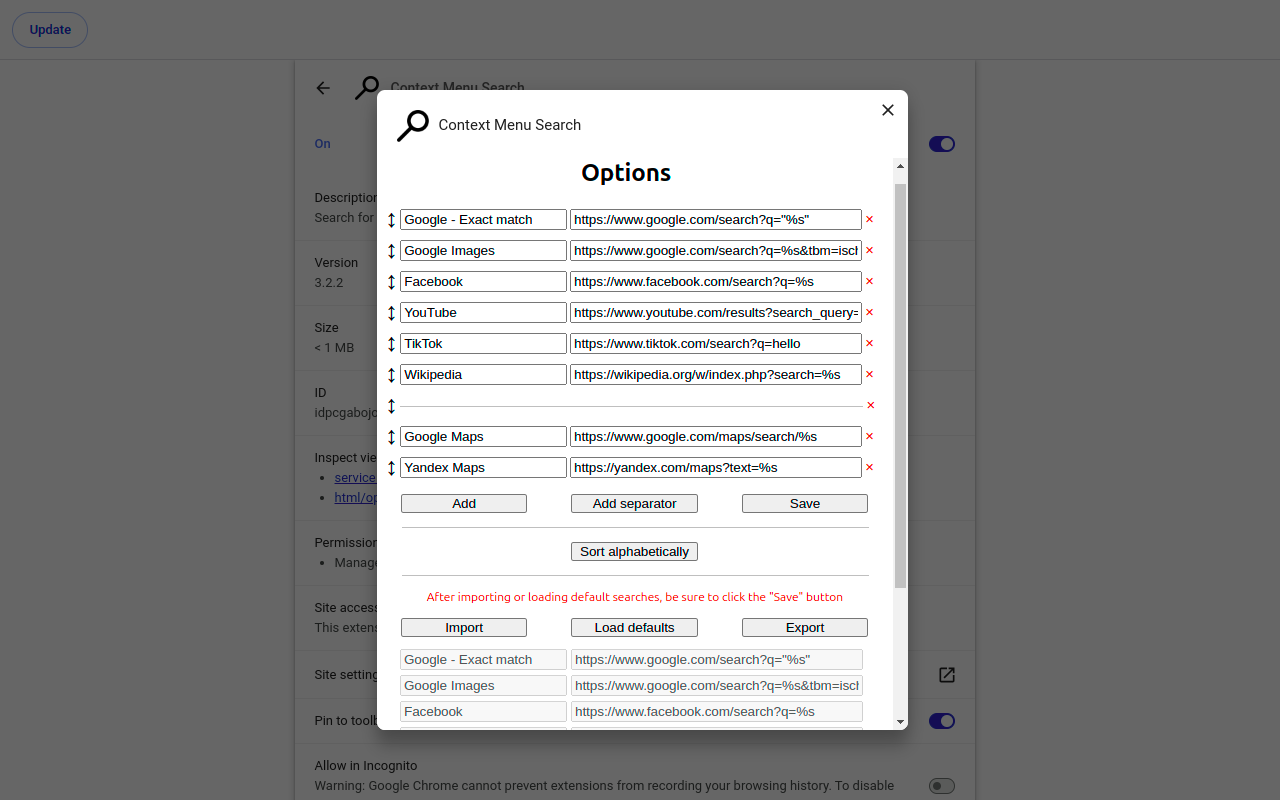Save the search options
This screenshot has height=800, width=1280.
coord(805,504)
